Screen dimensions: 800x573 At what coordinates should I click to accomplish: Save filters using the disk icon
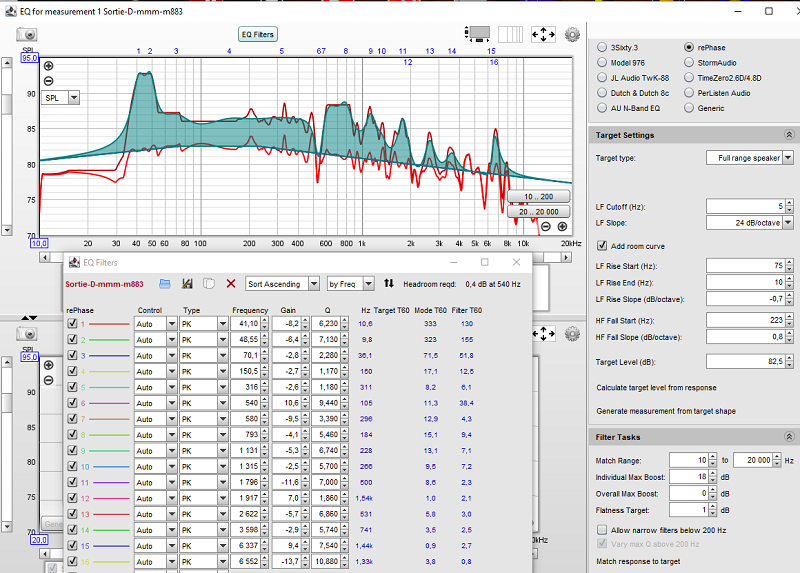(187, 284)
